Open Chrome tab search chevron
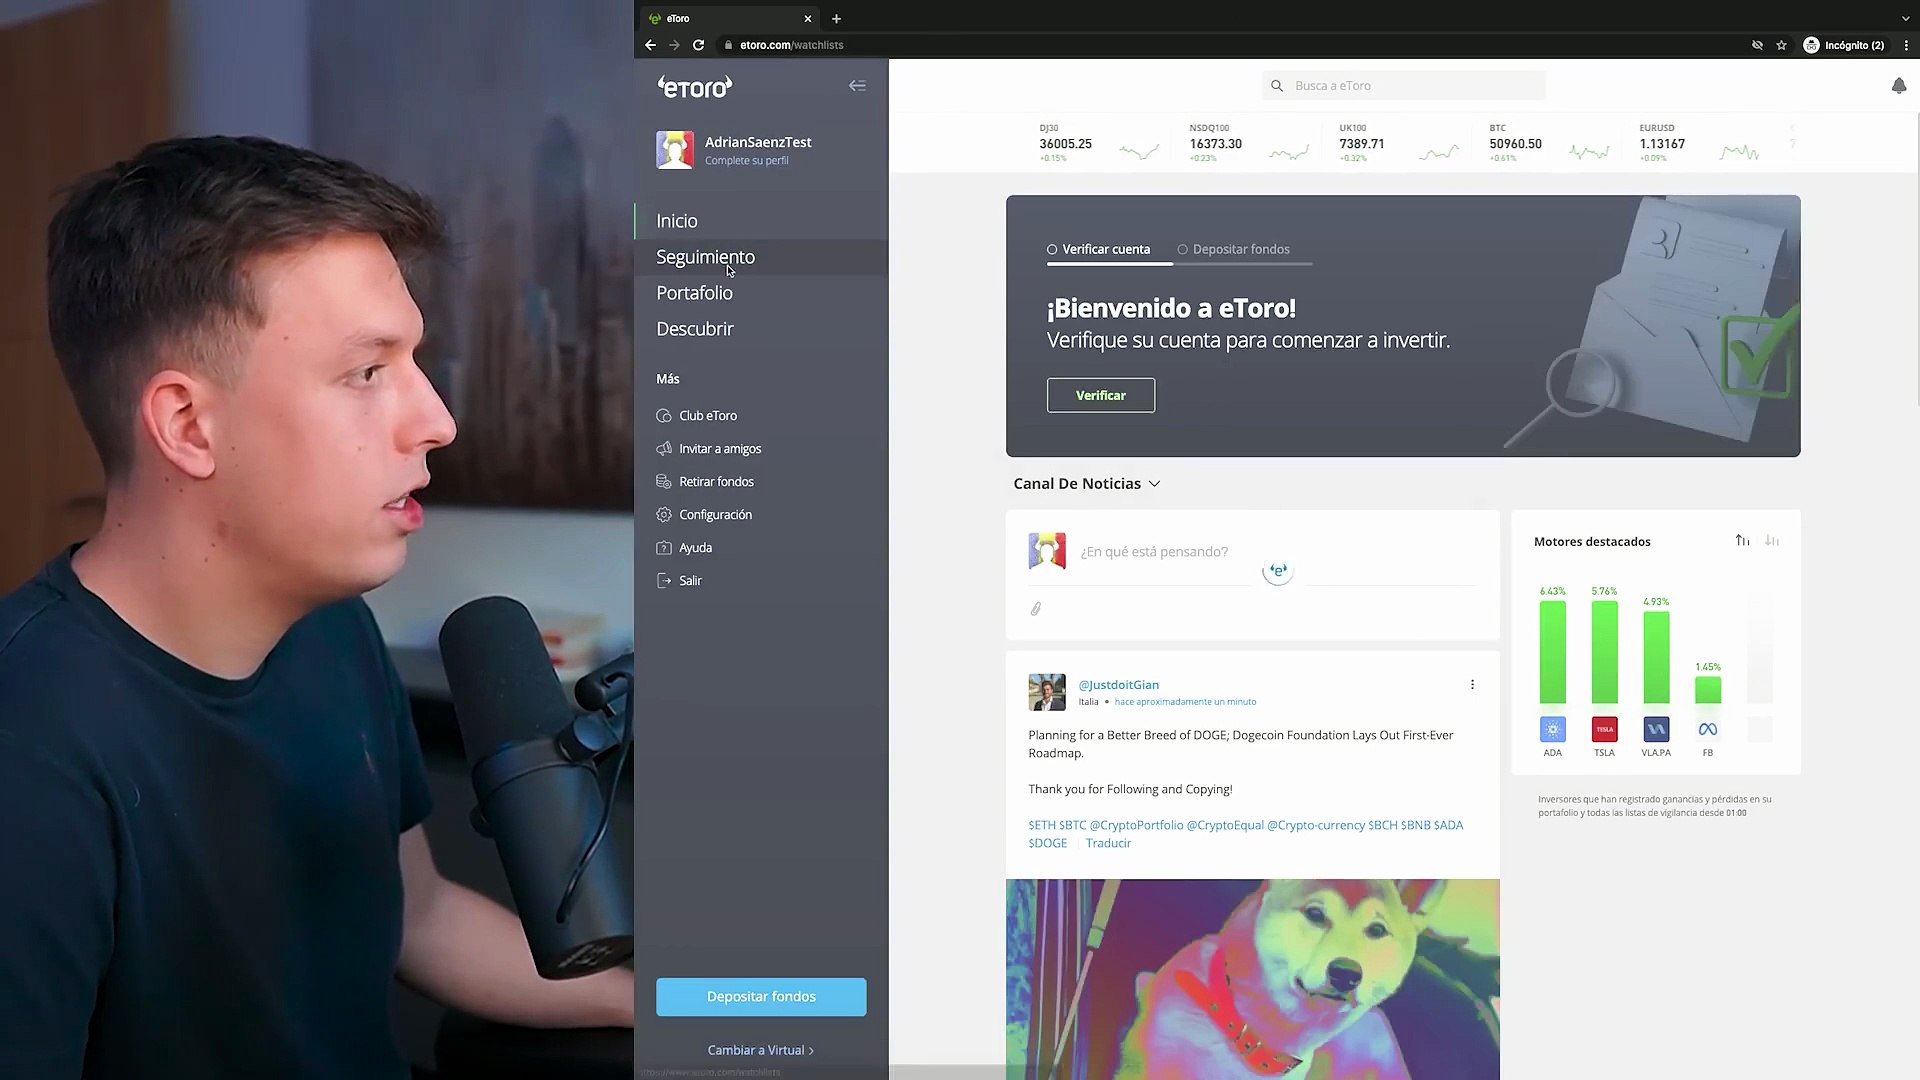The height and width of the screenshot is (1080, 1920). [x=1905, y=18]
